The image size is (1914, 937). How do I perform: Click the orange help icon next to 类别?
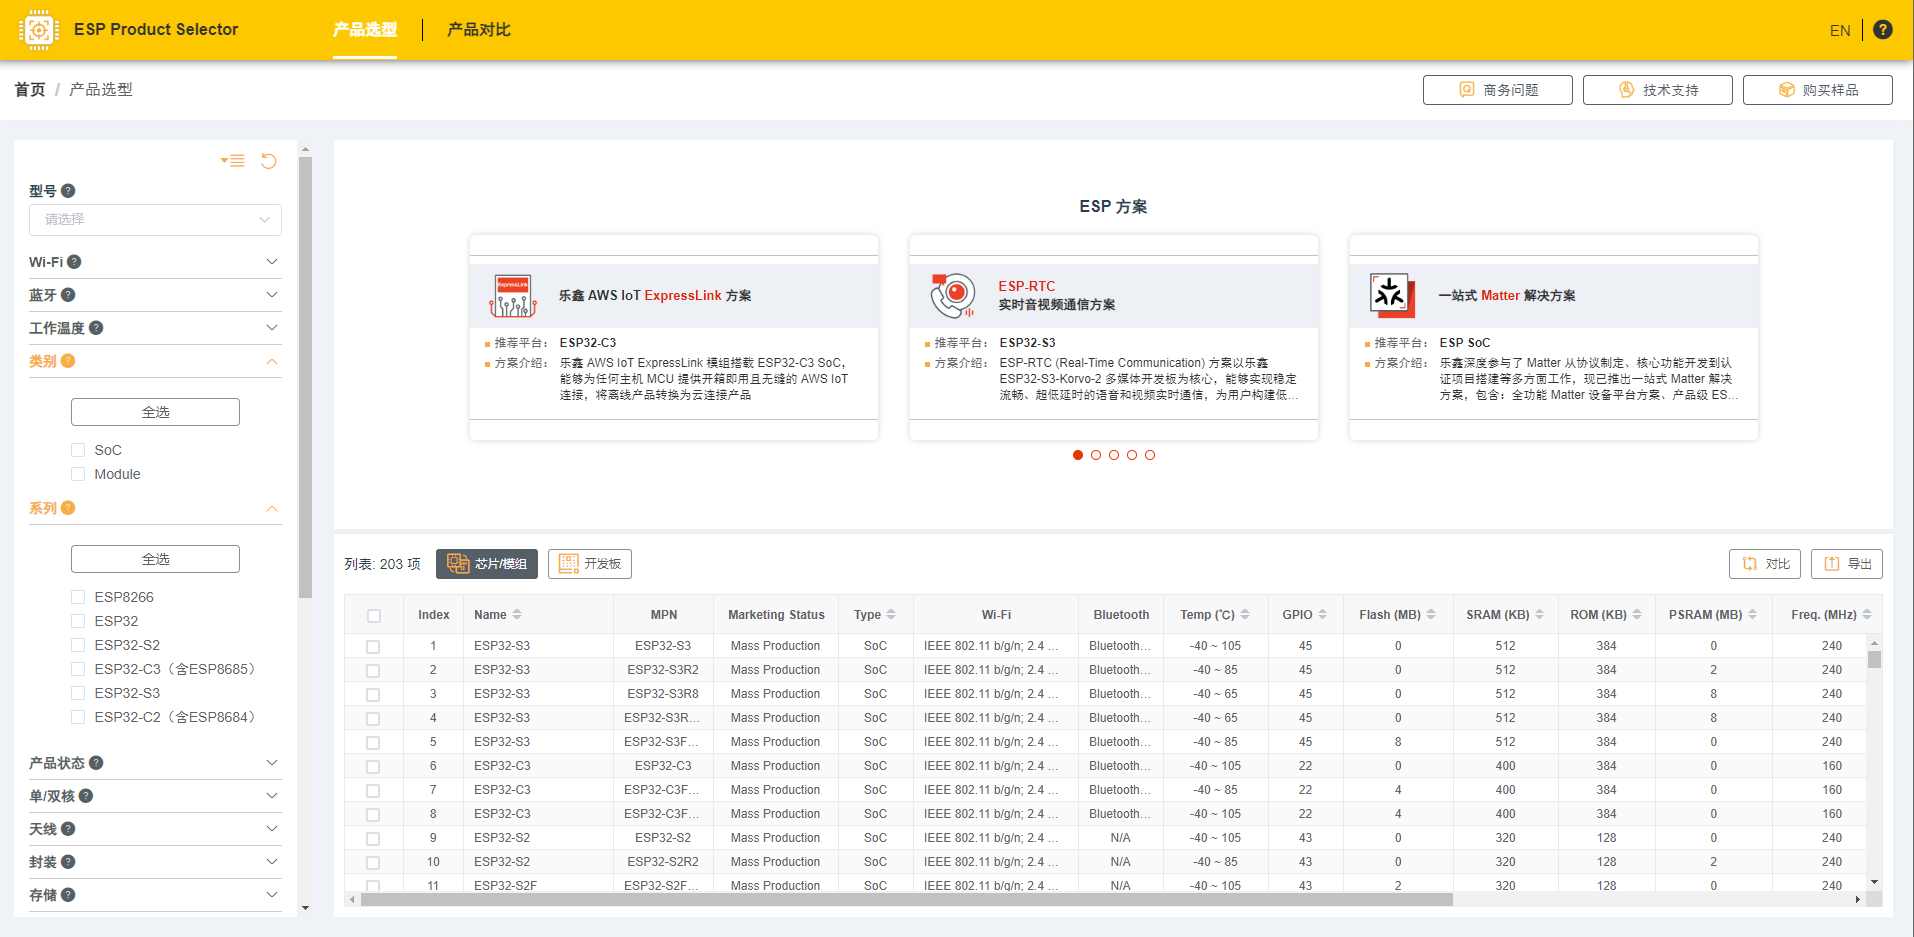click(68, 361)
